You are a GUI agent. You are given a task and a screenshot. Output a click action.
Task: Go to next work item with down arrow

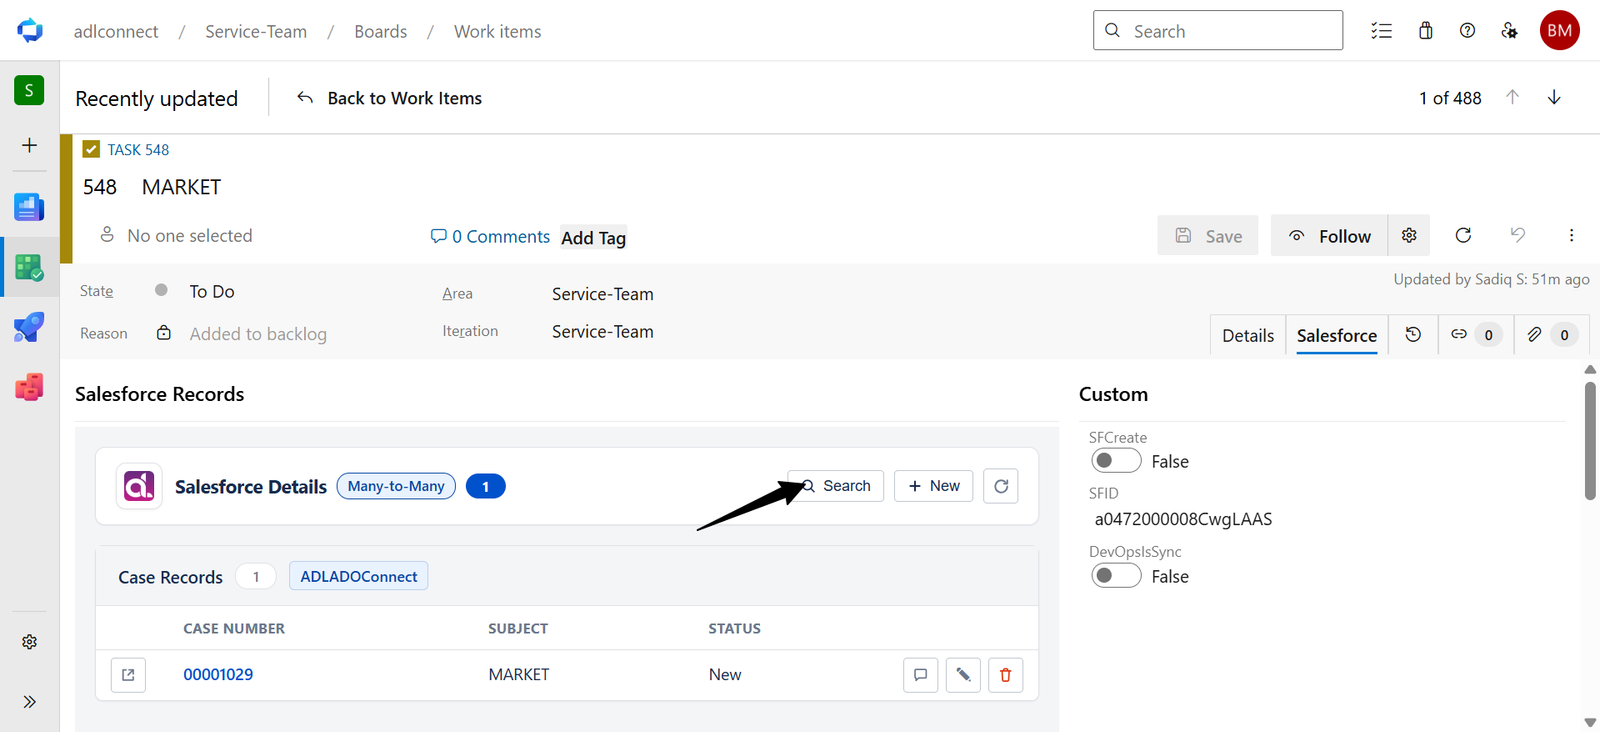click(x=1554, y=97)
